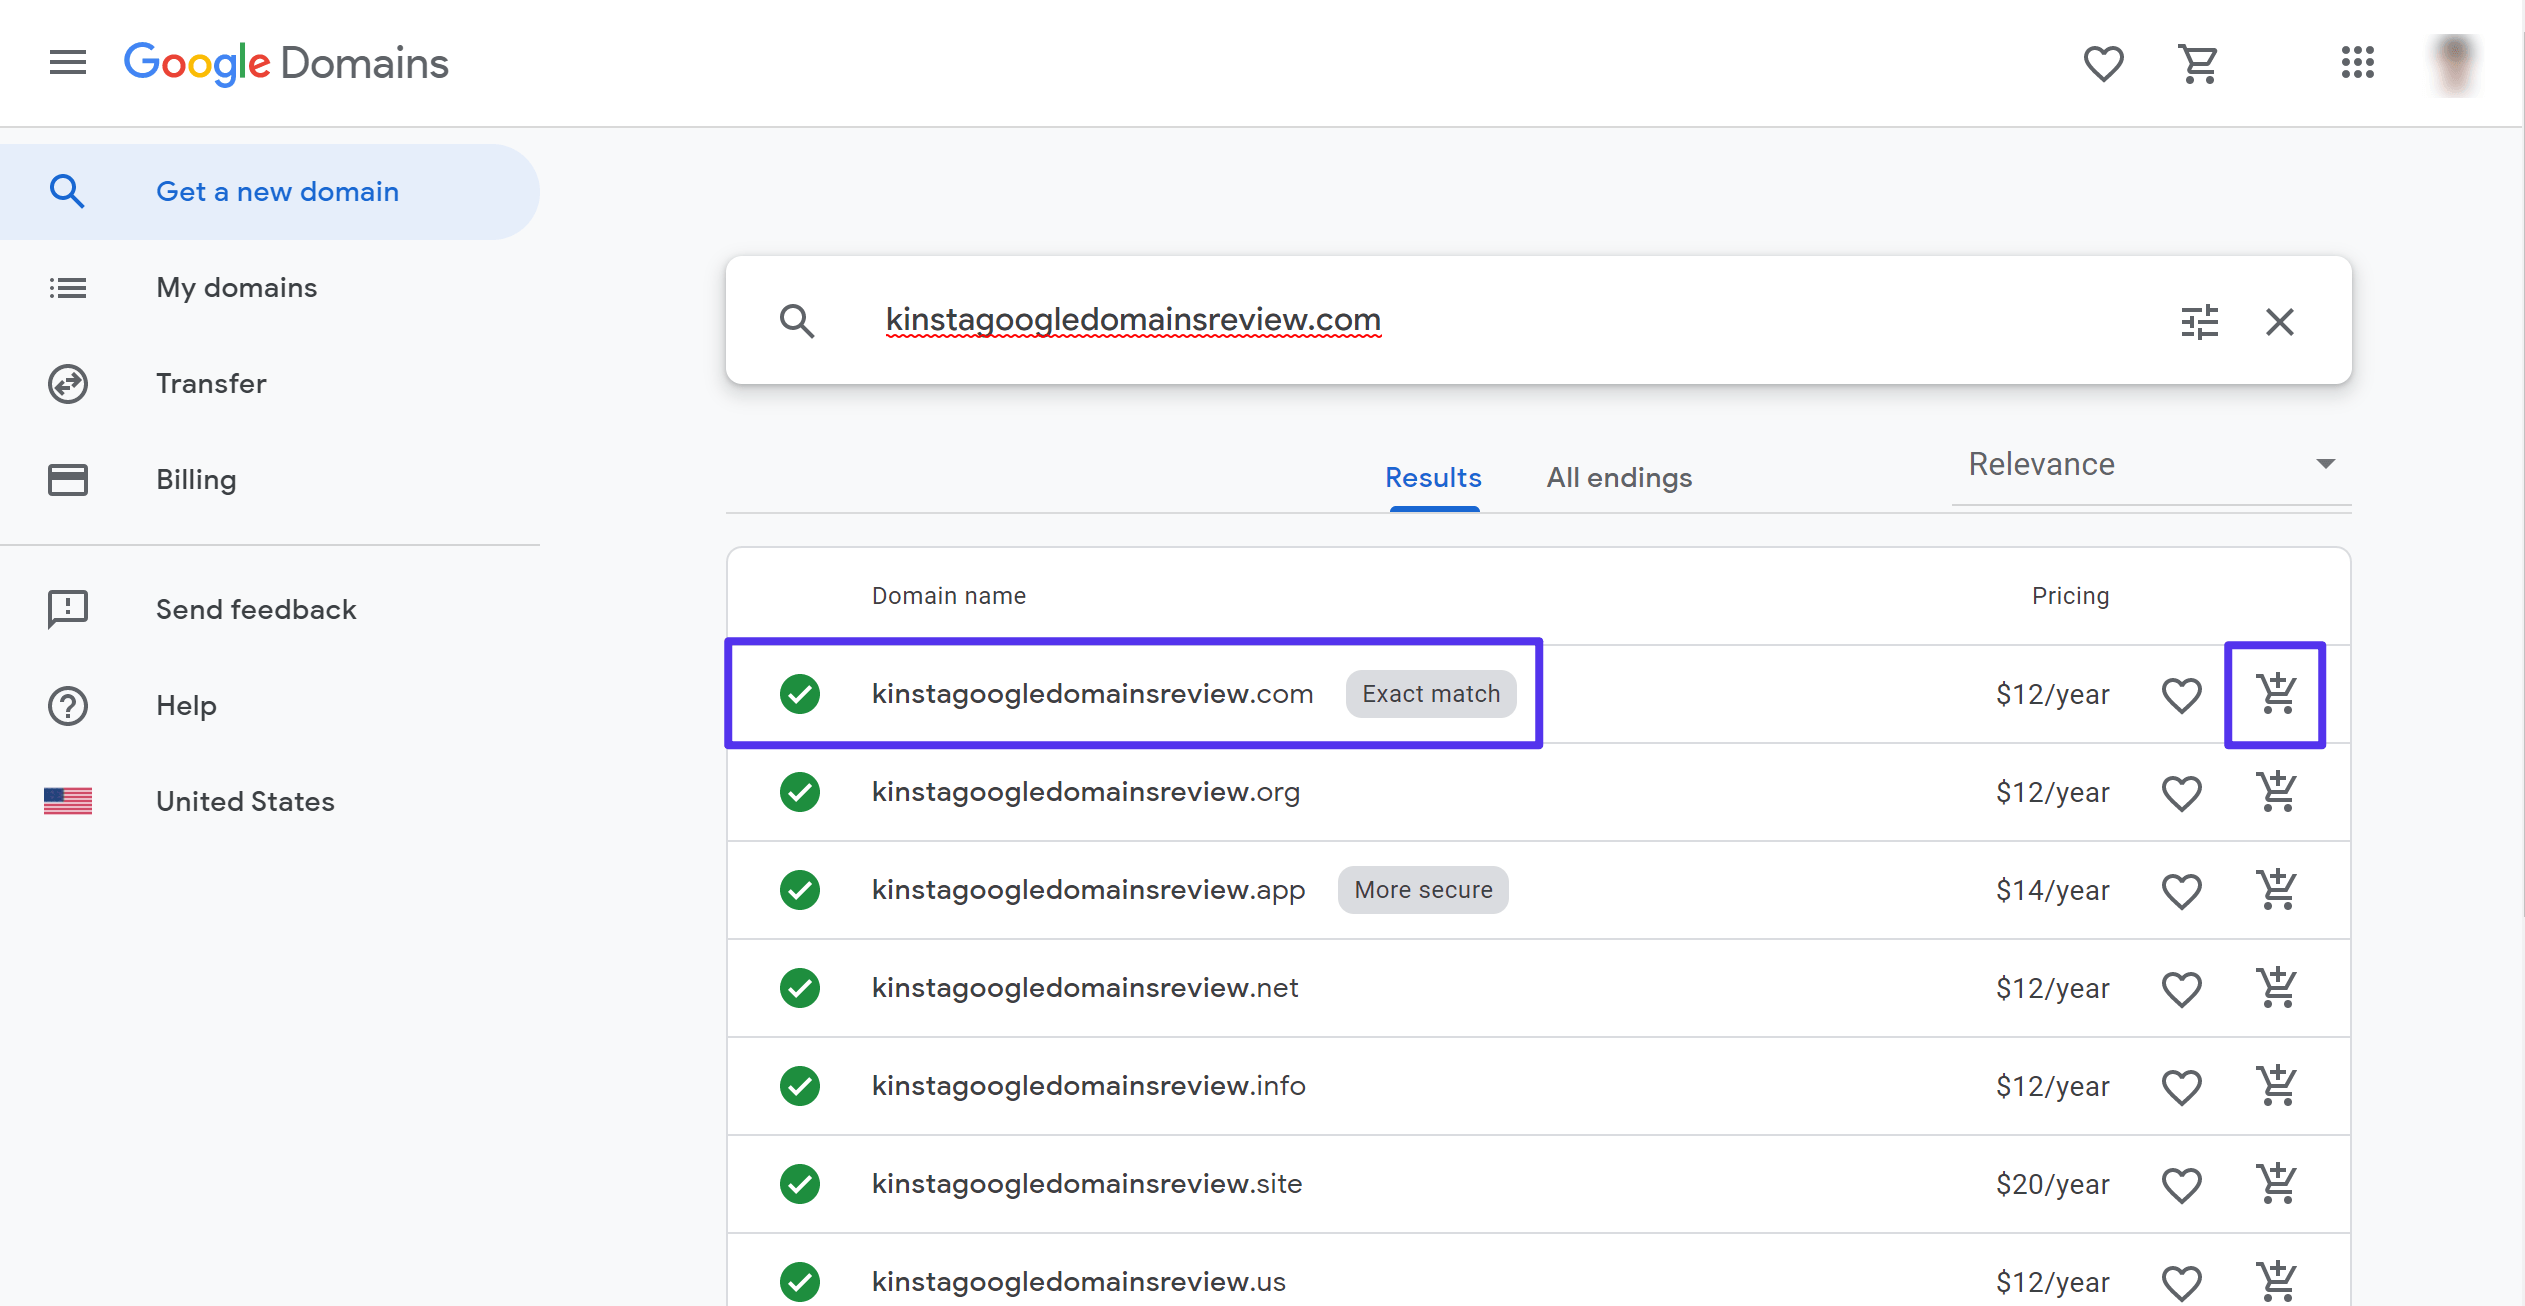This screenshot has height=1306, width=2525.
Task: Click the heart icon for kinstagoogledomainsreview.org
Action: point(2182,791)
